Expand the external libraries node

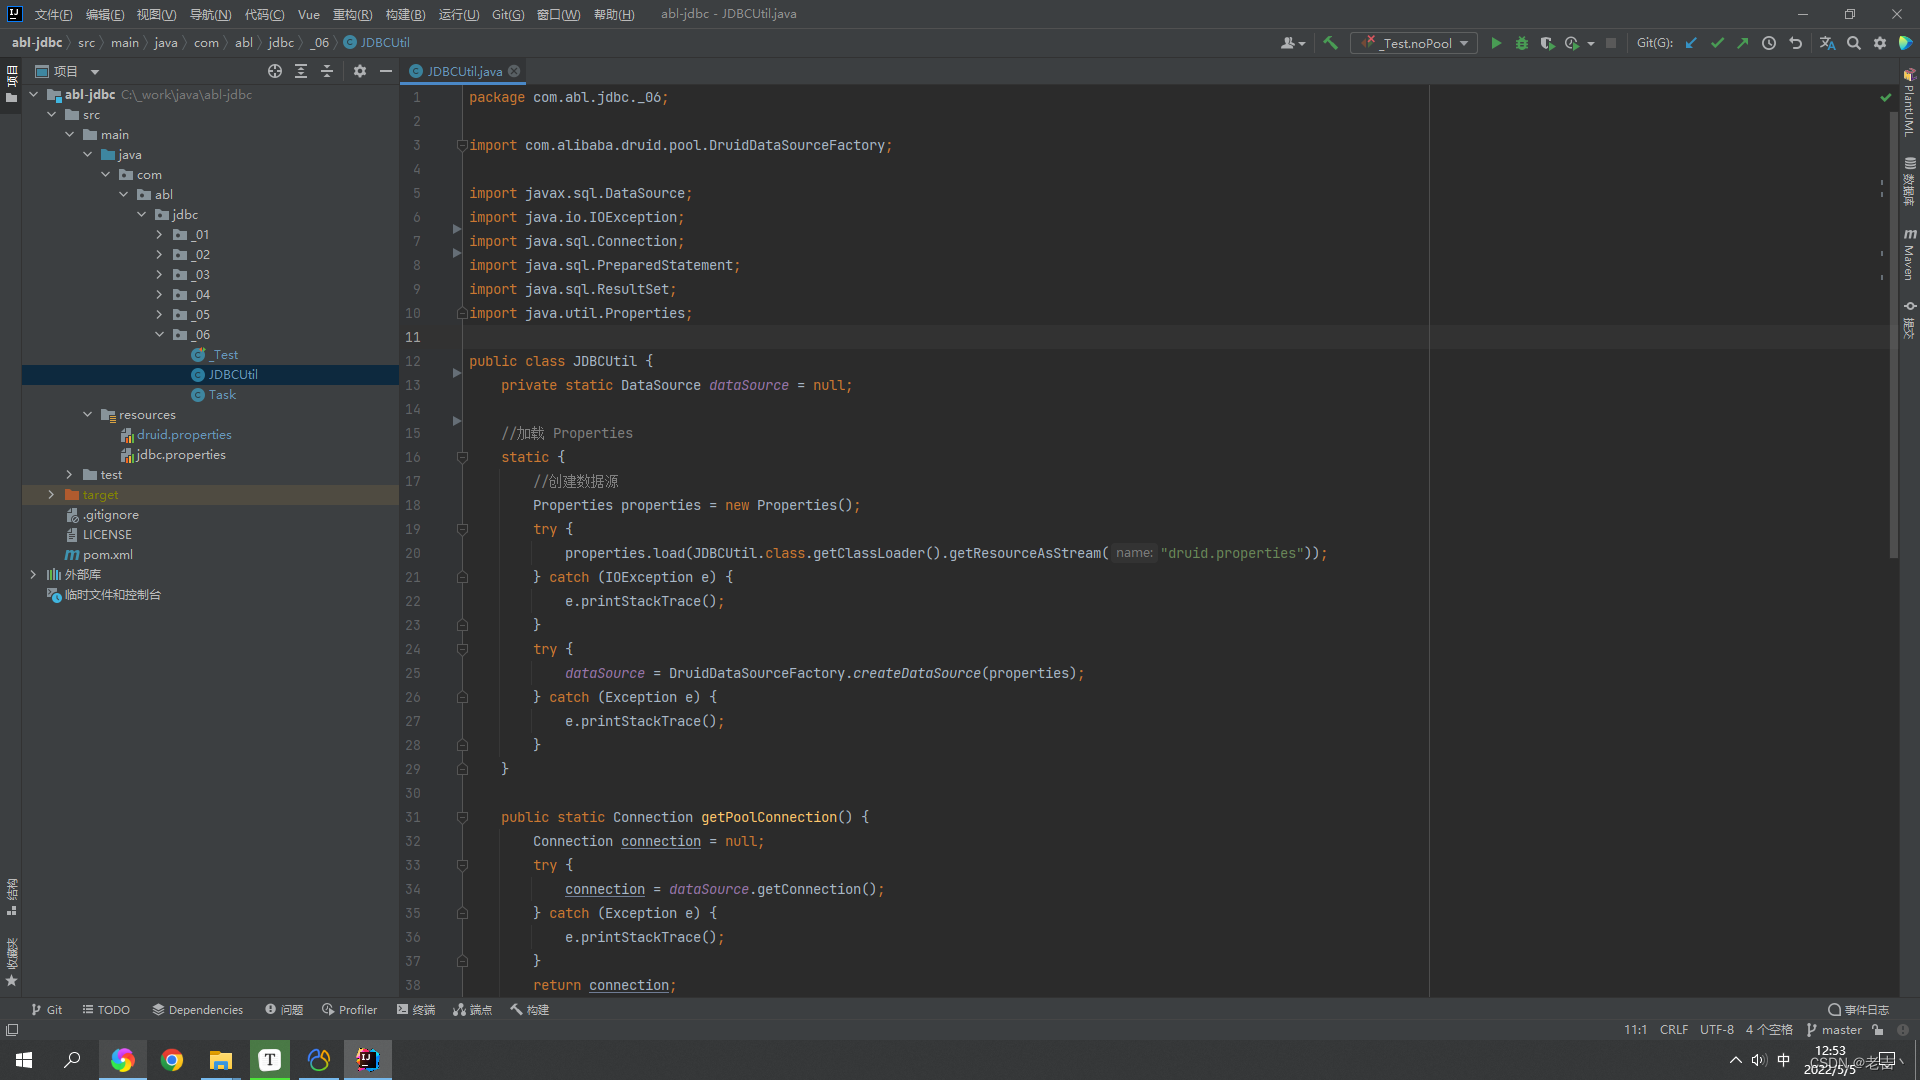pos(33,574)
